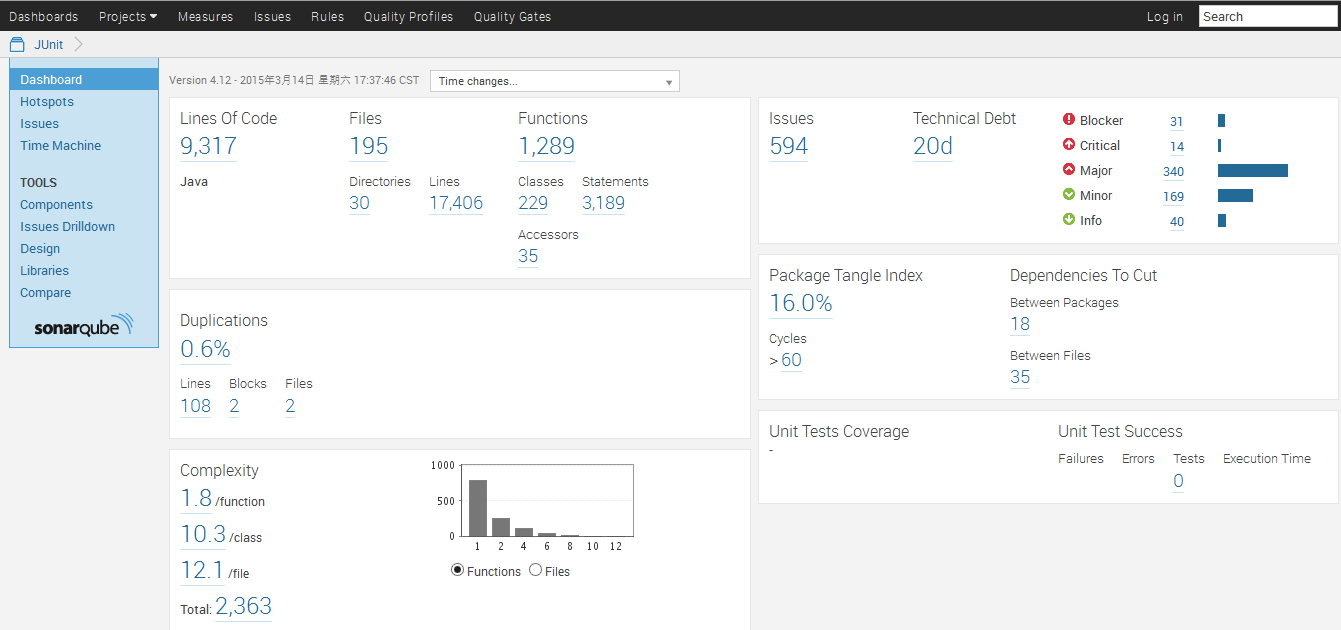The image size is (1341, 630).
Task: Click the JUnit project icon in breadcrumb
Action: (16, 44)
